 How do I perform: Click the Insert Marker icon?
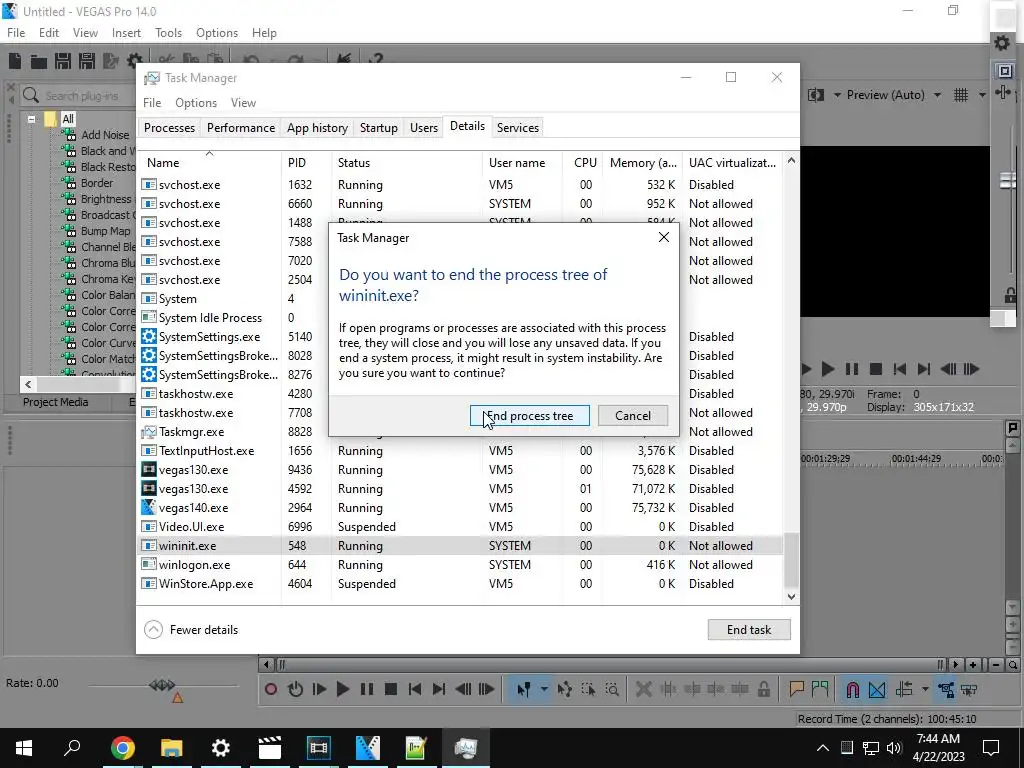click(796, 689)
